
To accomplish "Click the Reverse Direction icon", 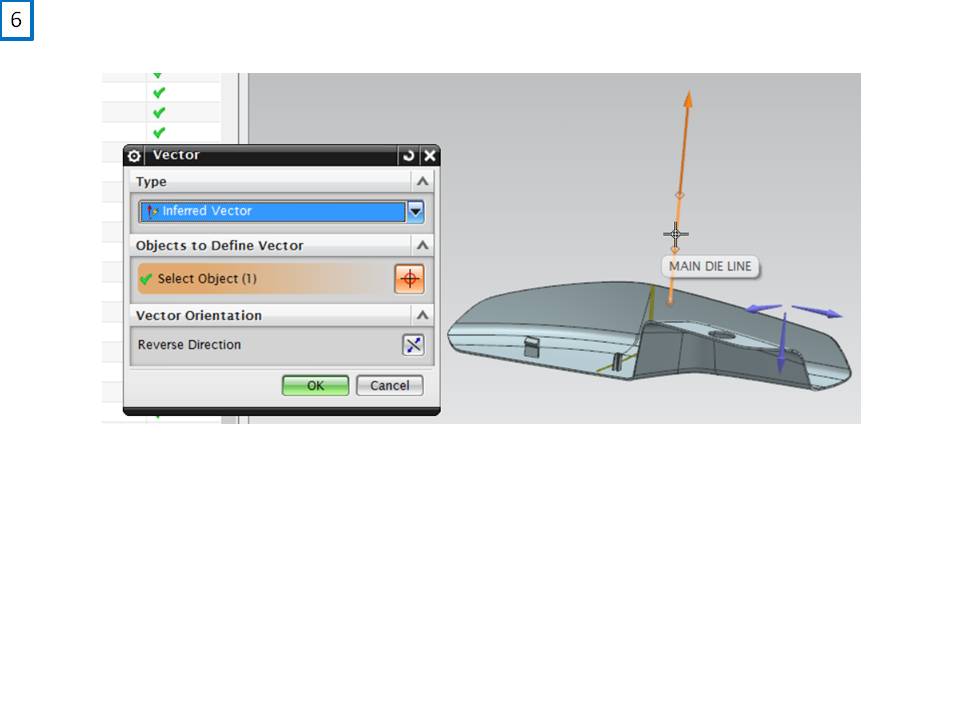I will click(413, 345).
